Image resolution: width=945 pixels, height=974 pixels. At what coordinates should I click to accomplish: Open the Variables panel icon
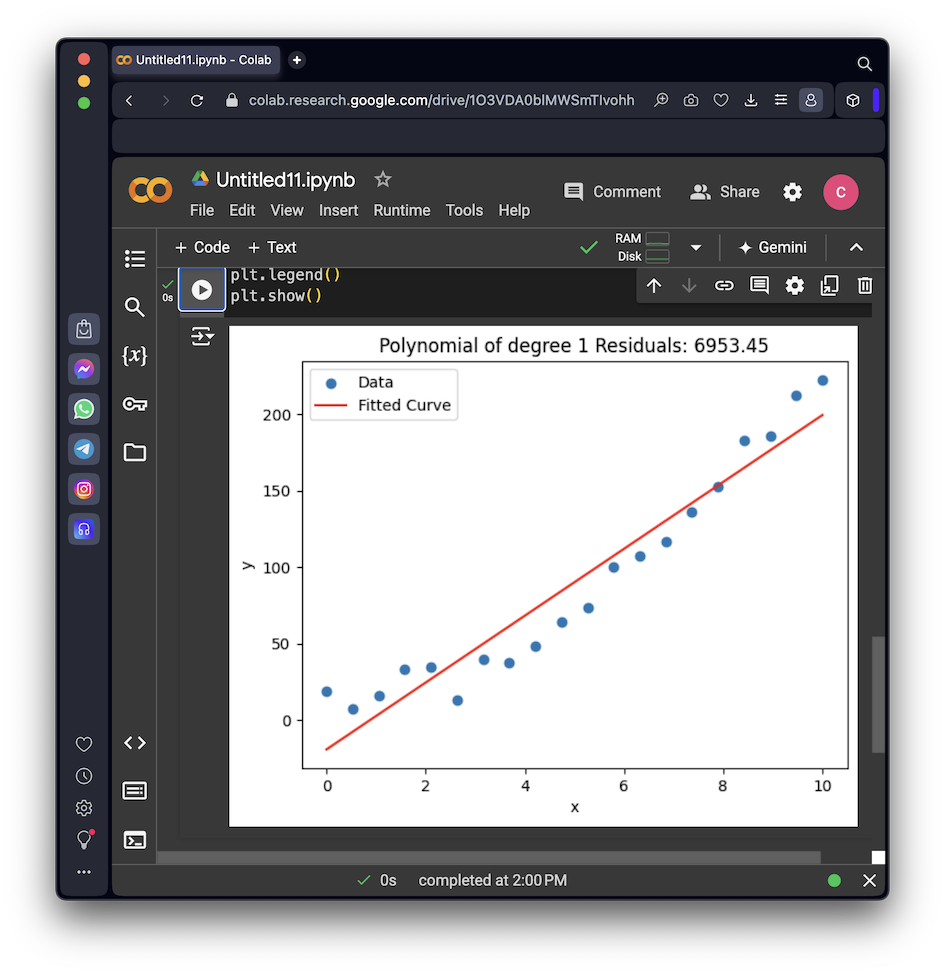coord(135,355)
